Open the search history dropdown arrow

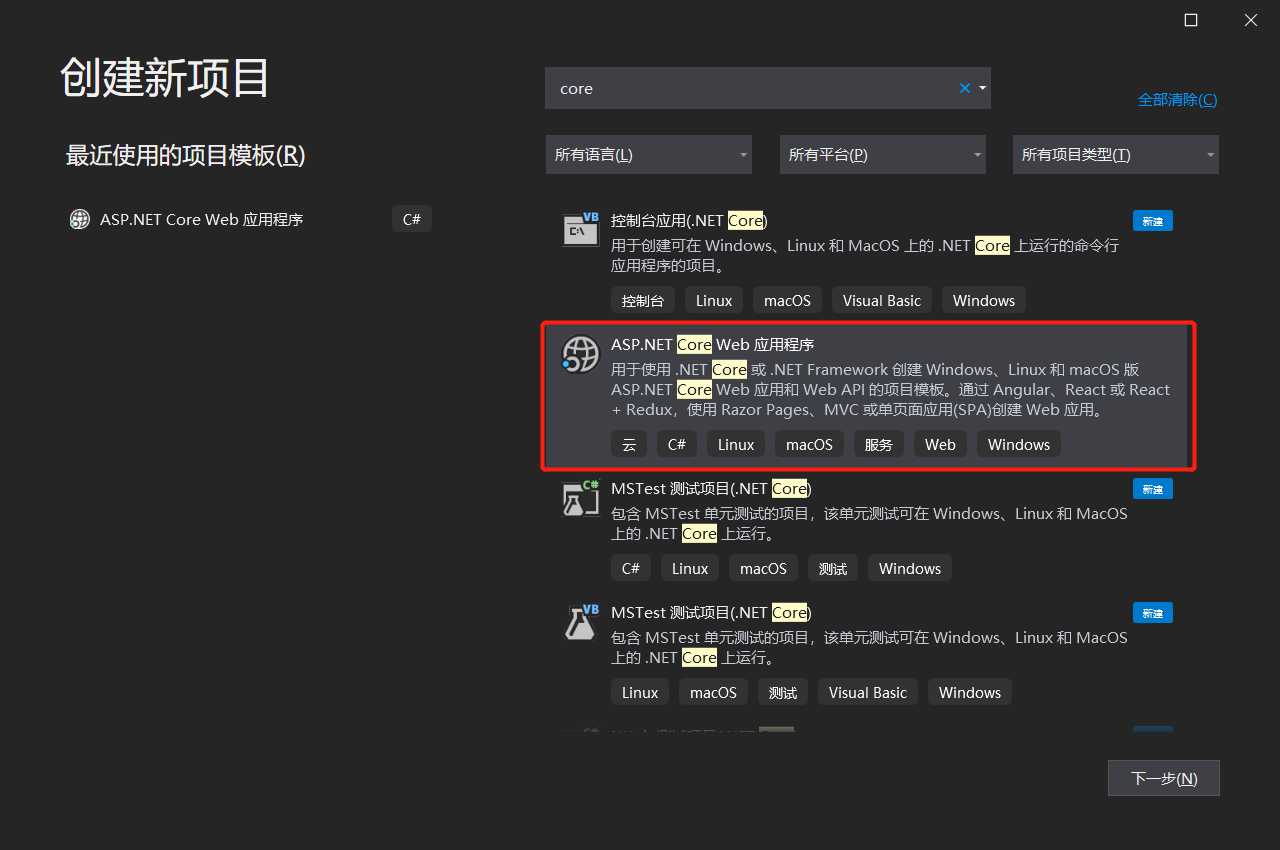coord(983,88)
